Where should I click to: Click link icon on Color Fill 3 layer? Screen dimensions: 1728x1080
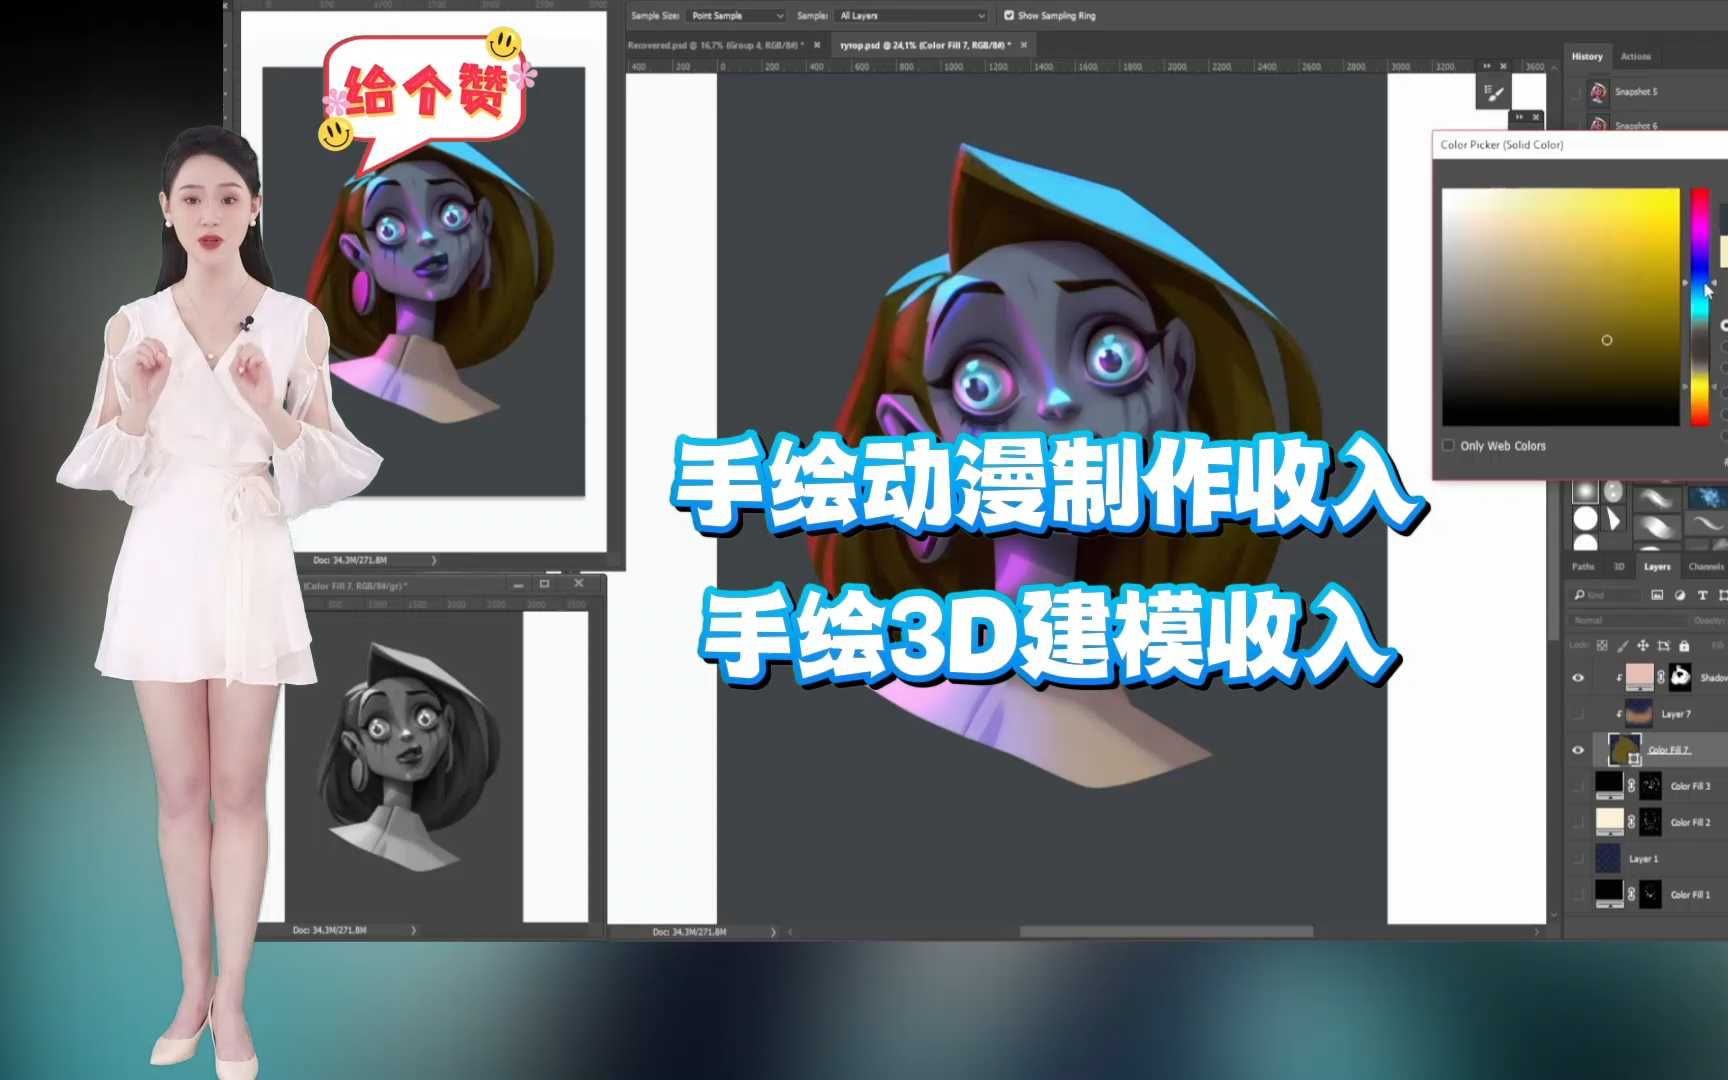pos(1631,786)
